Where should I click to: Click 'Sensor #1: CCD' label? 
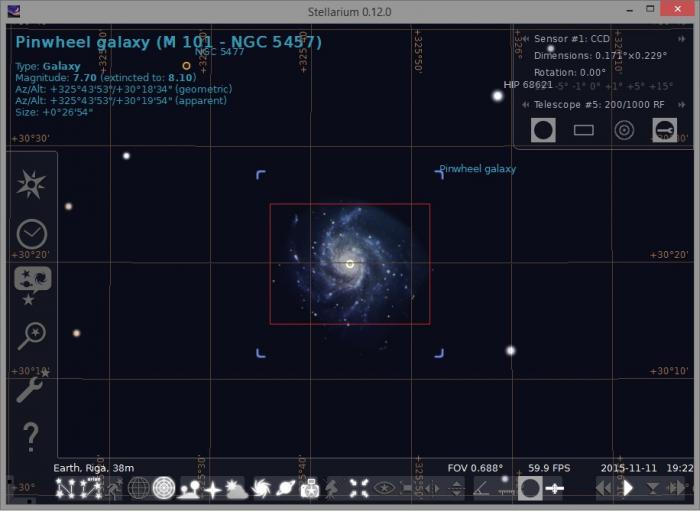tap(572, 39)
